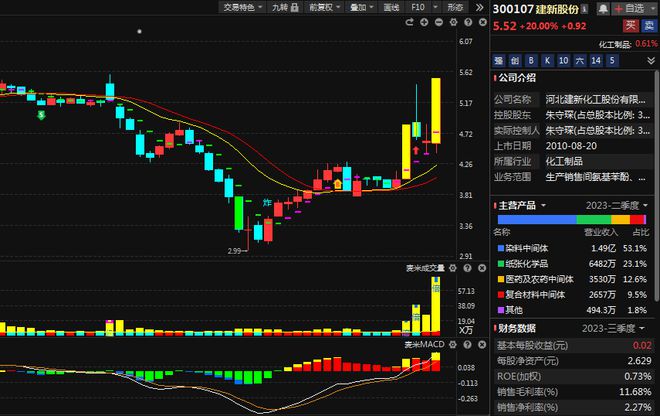Zoom in chart with plus icon
The height and width of the screenshot is (416, 660).
pos(424,22)
